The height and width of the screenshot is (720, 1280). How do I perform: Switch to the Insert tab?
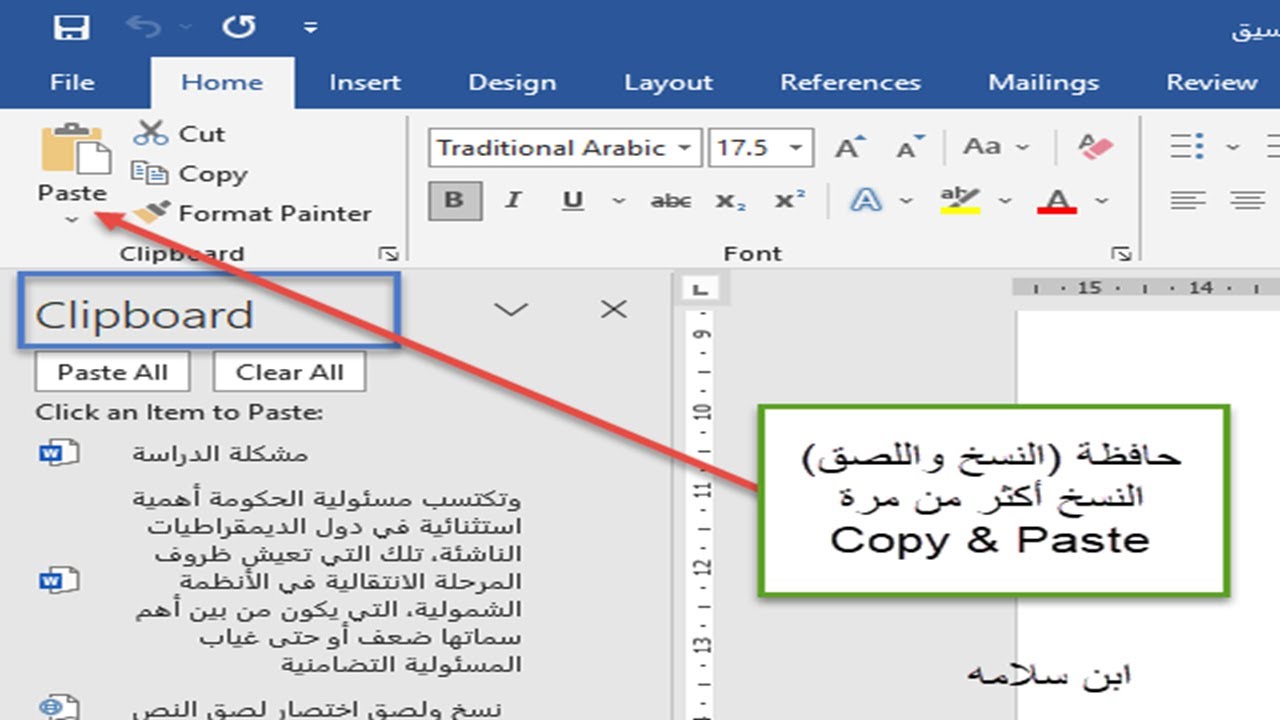pyautogui.click(x=365, y=82)
